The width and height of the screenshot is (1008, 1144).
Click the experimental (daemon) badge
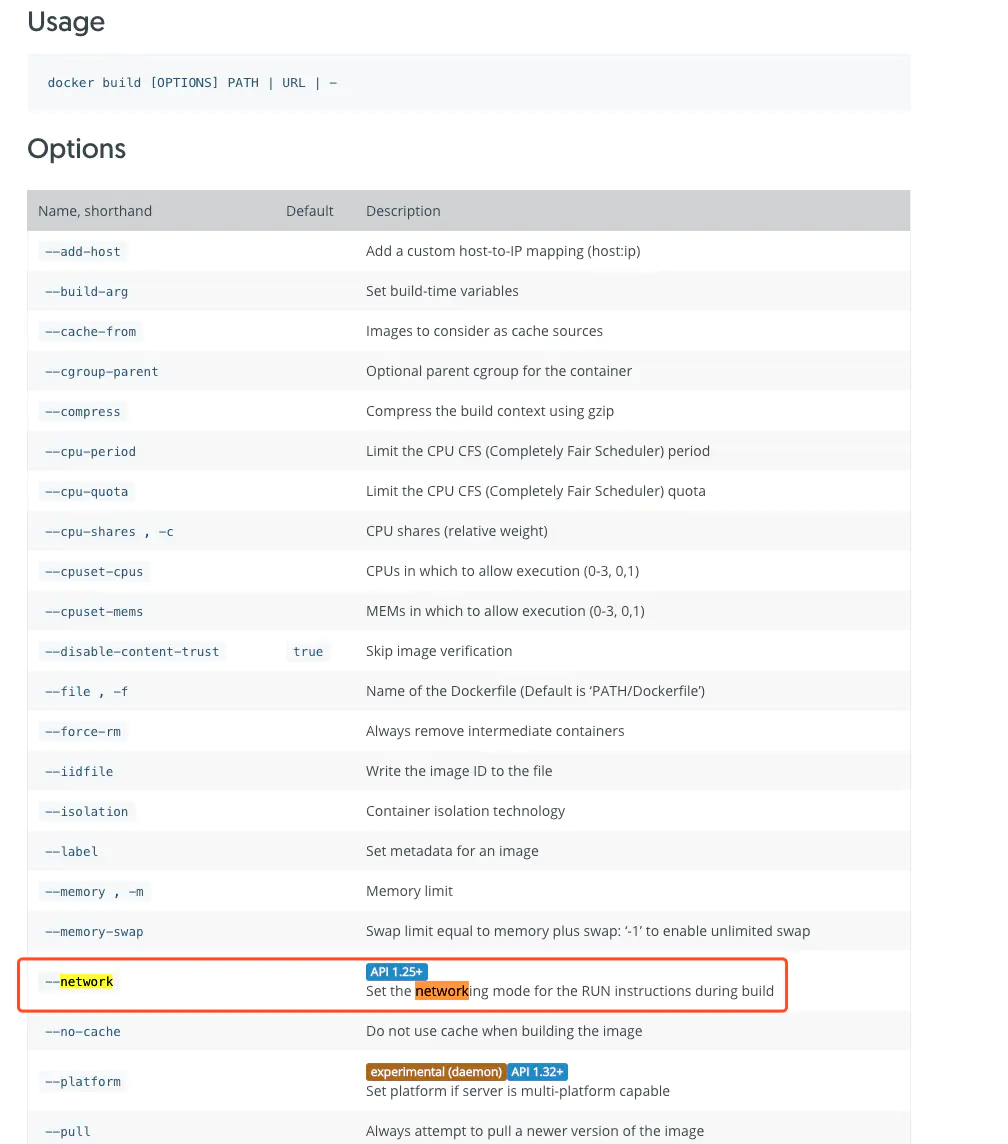point(436,1071)
